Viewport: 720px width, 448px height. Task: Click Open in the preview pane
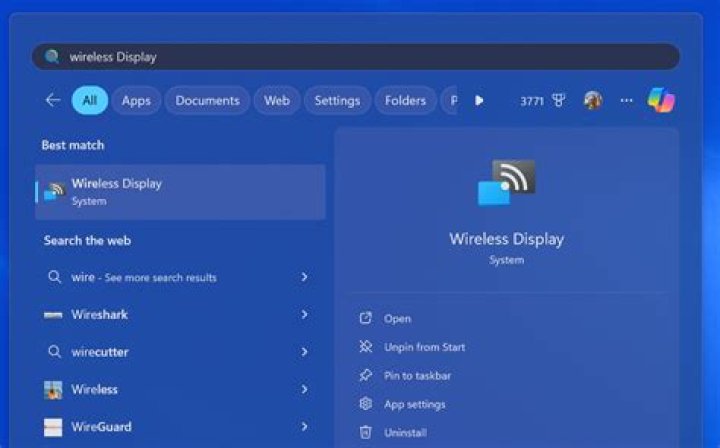397,319
